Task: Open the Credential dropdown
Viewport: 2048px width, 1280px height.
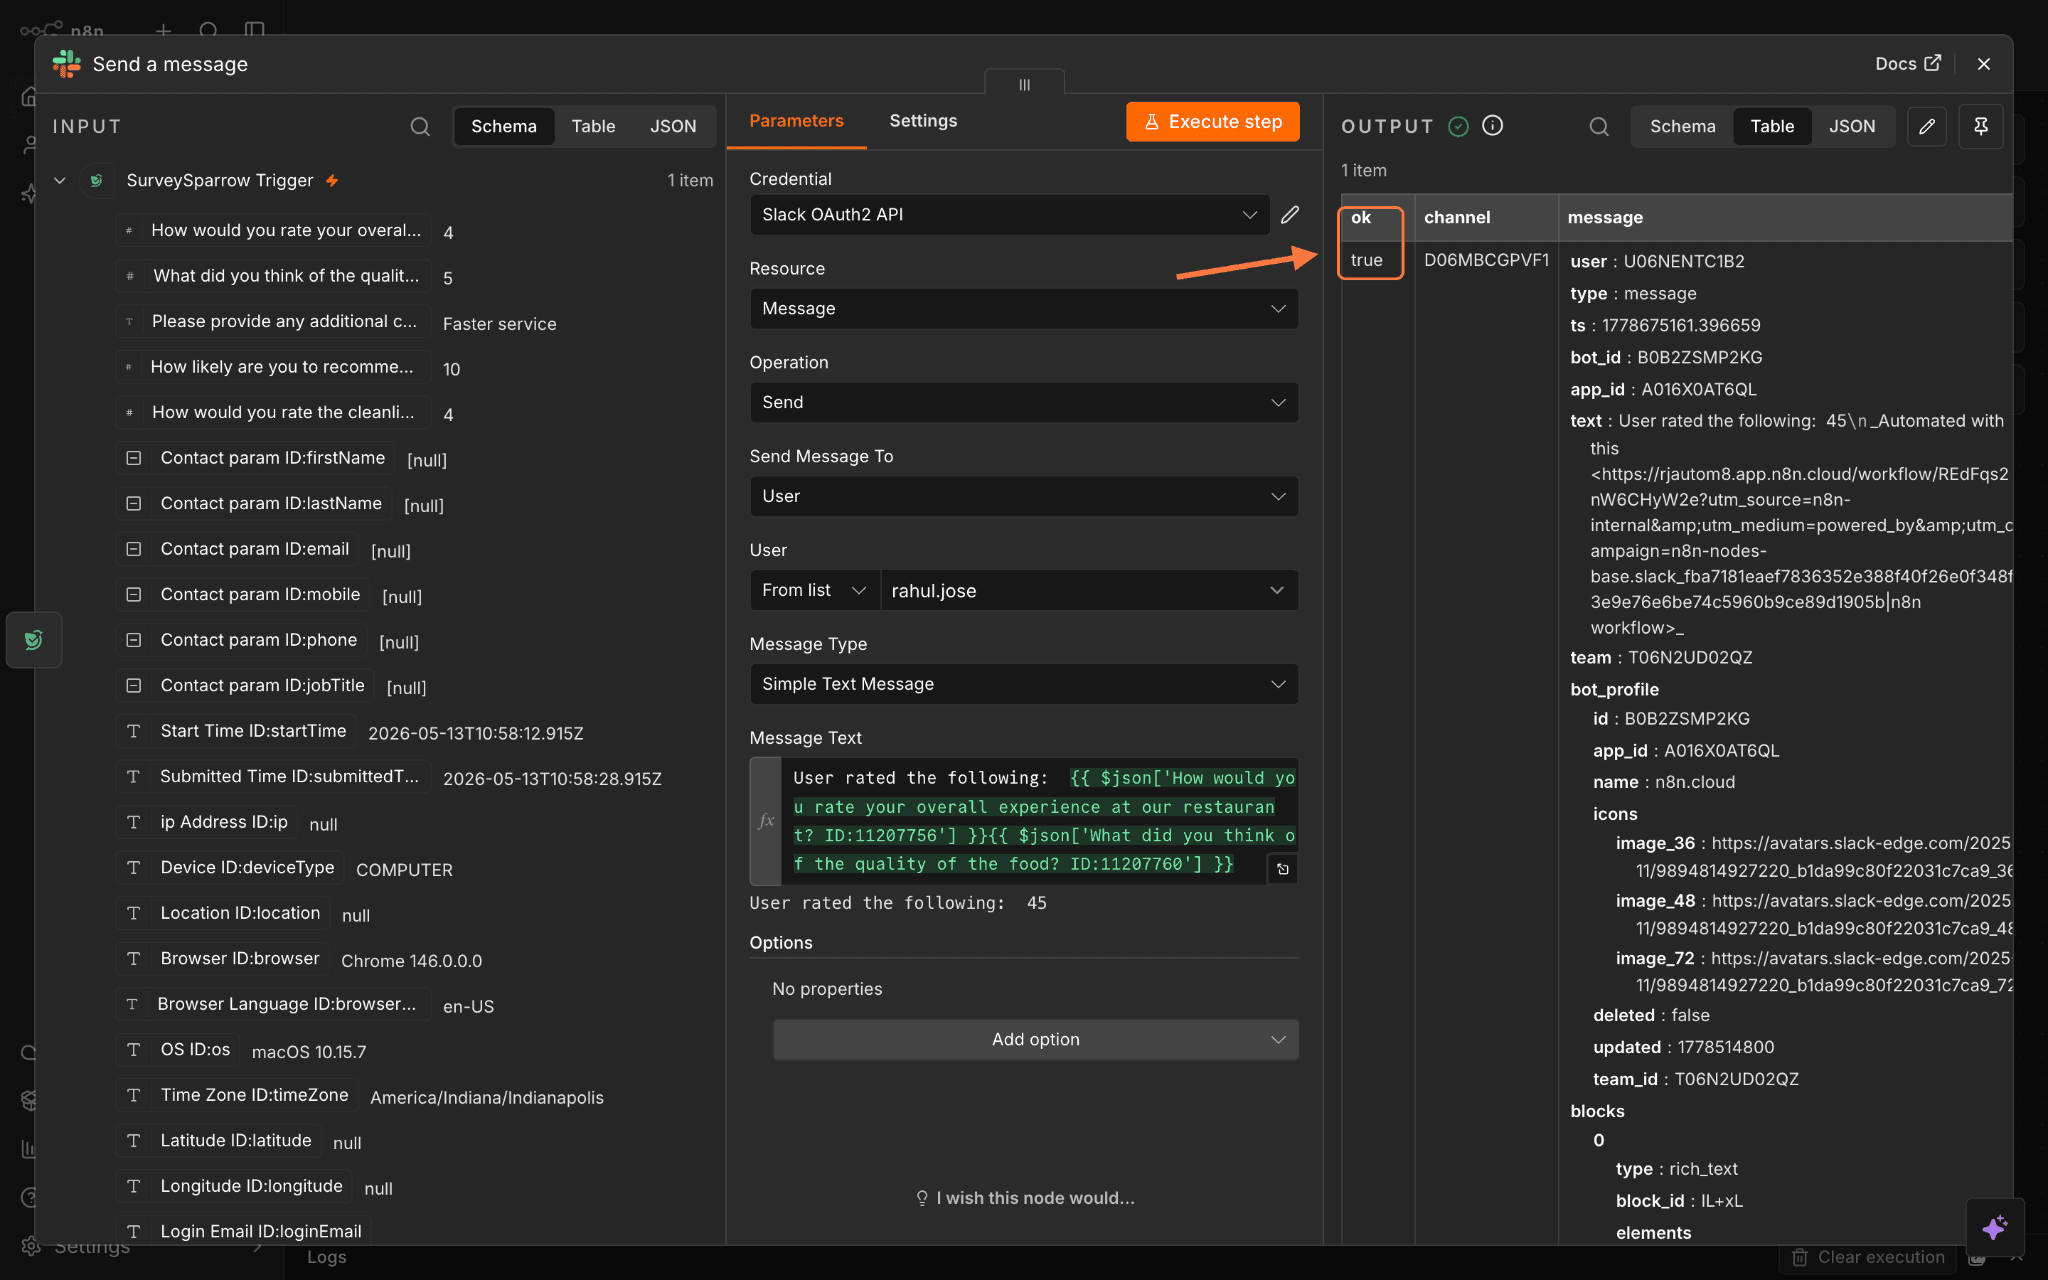Action: point(1010,214)
